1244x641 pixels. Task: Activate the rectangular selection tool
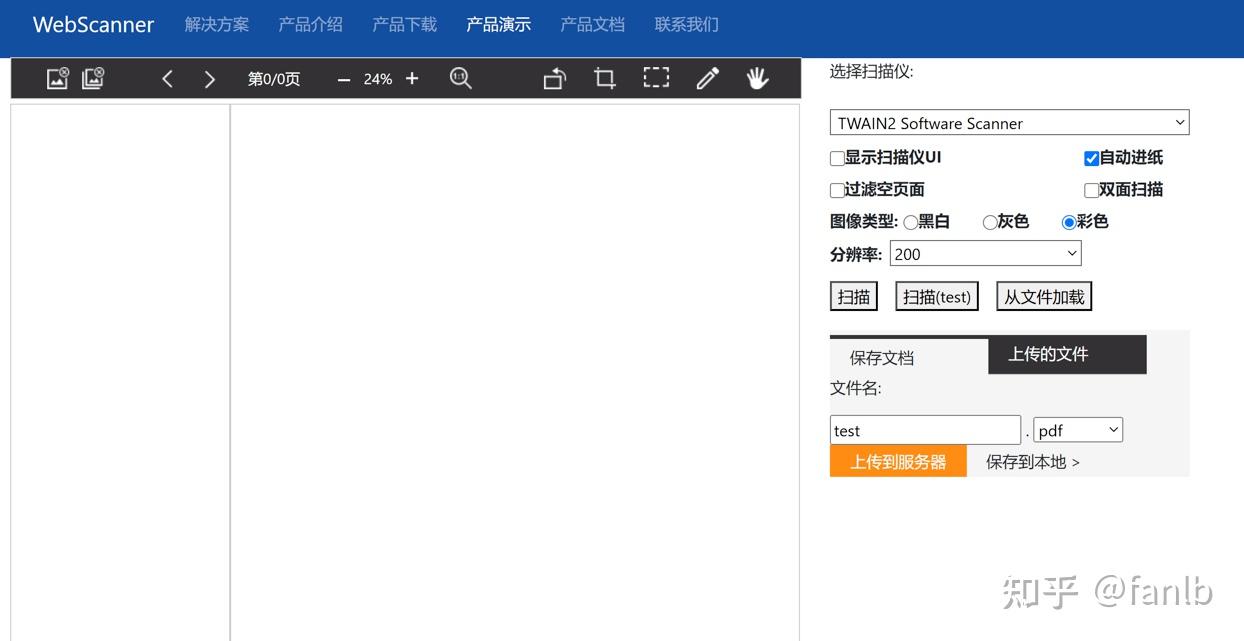[656, 78]
